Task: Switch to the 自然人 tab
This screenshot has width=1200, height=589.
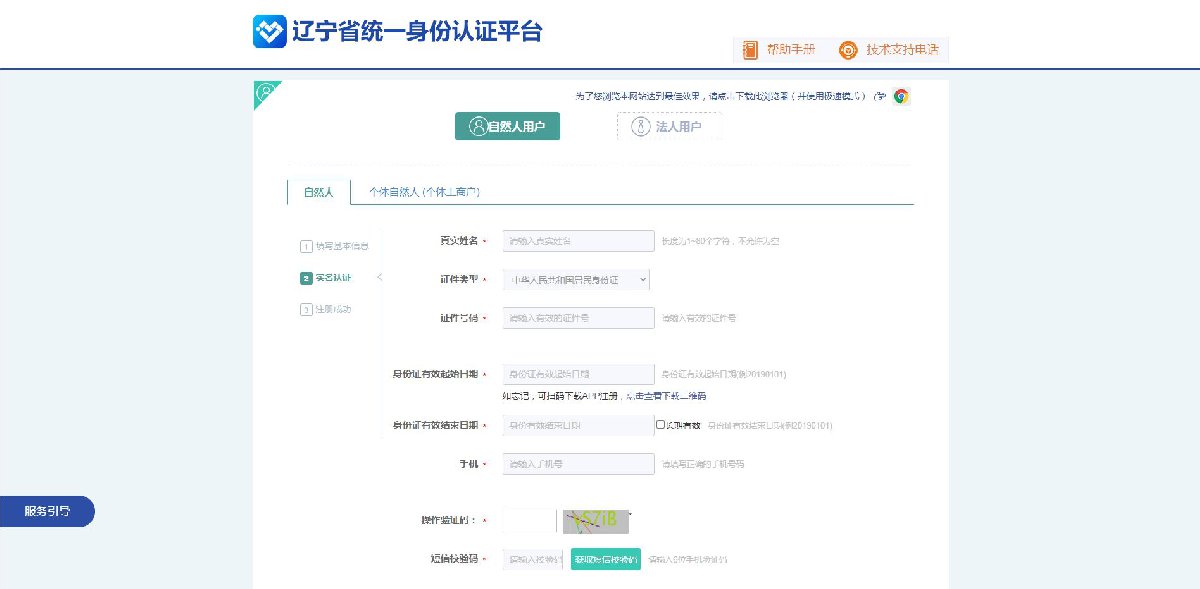Action: pos(319,191)
